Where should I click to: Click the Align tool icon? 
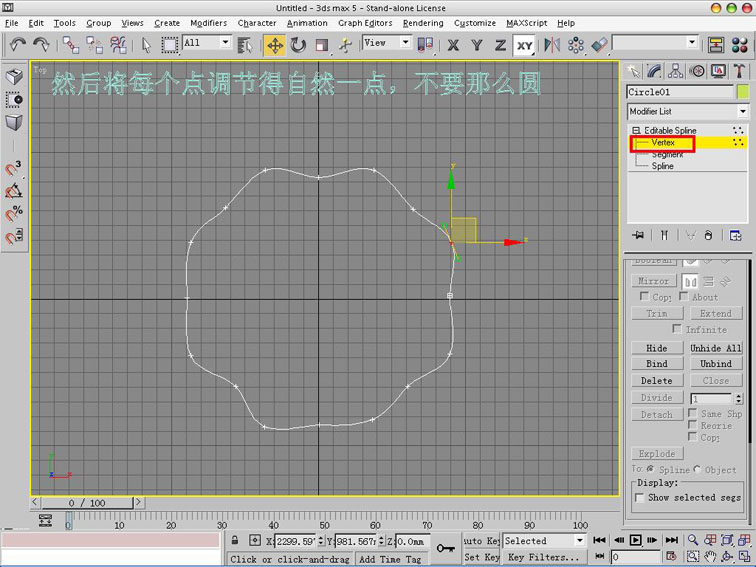point(599,45)
